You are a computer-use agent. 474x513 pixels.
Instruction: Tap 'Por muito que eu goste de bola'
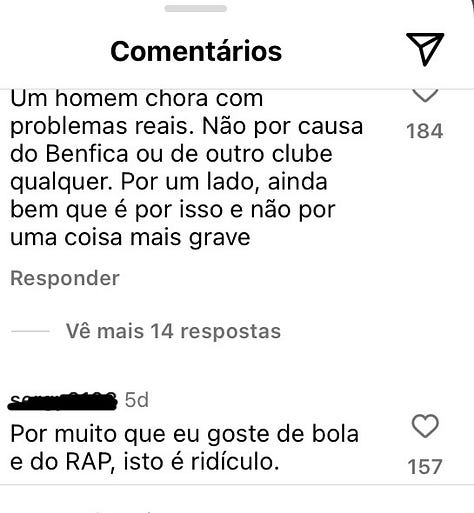point(185,434)
